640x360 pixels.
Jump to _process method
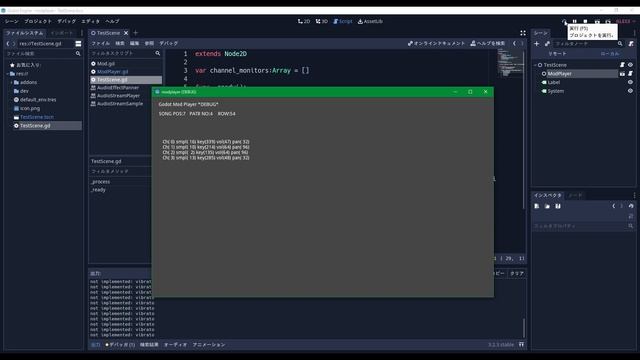coord(100,182)
